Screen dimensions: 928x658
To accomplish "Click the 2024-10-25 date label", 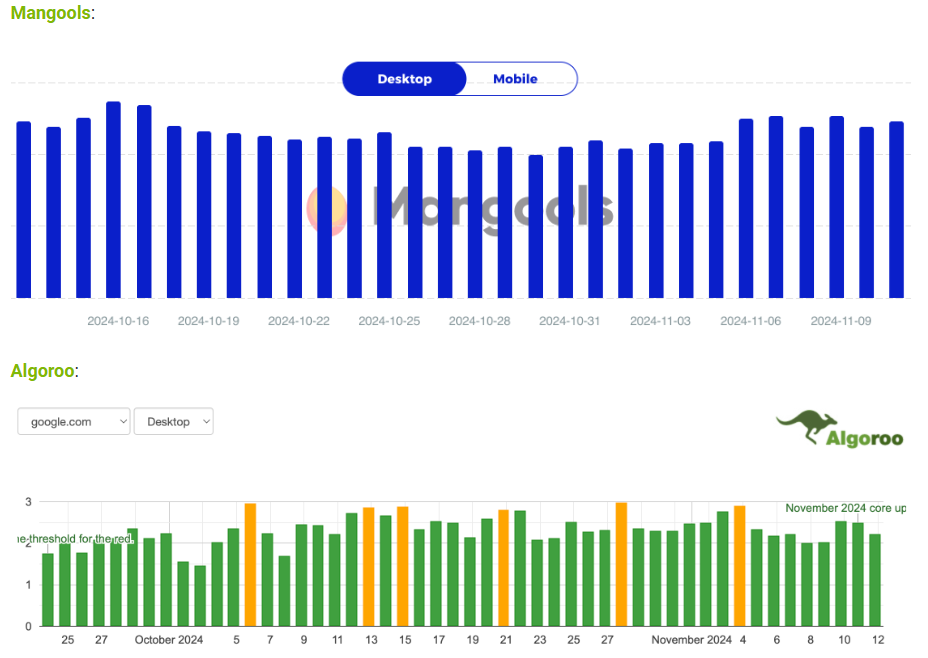I will pos(389,321).
